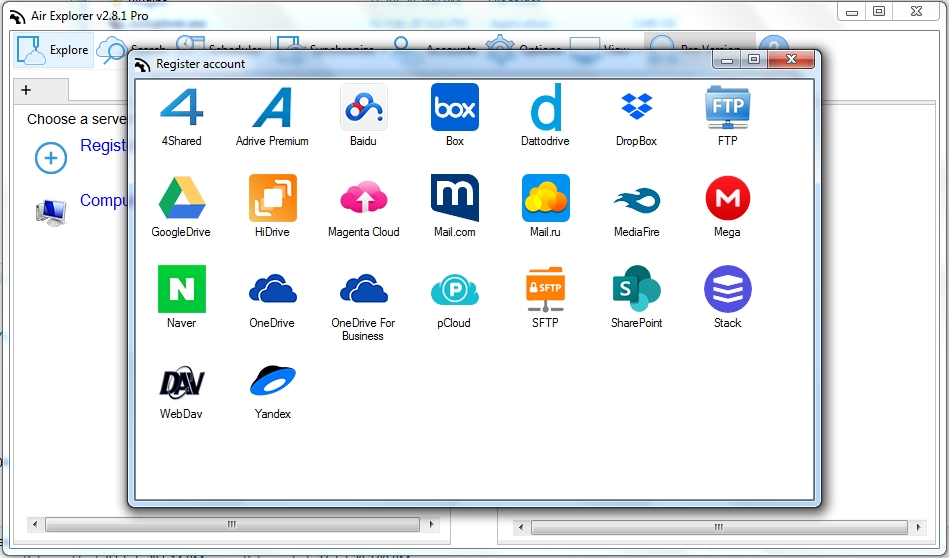This screenshot has height=558, width=949.
Task: Choose the WebDav icon
Action: coord(182,381)
